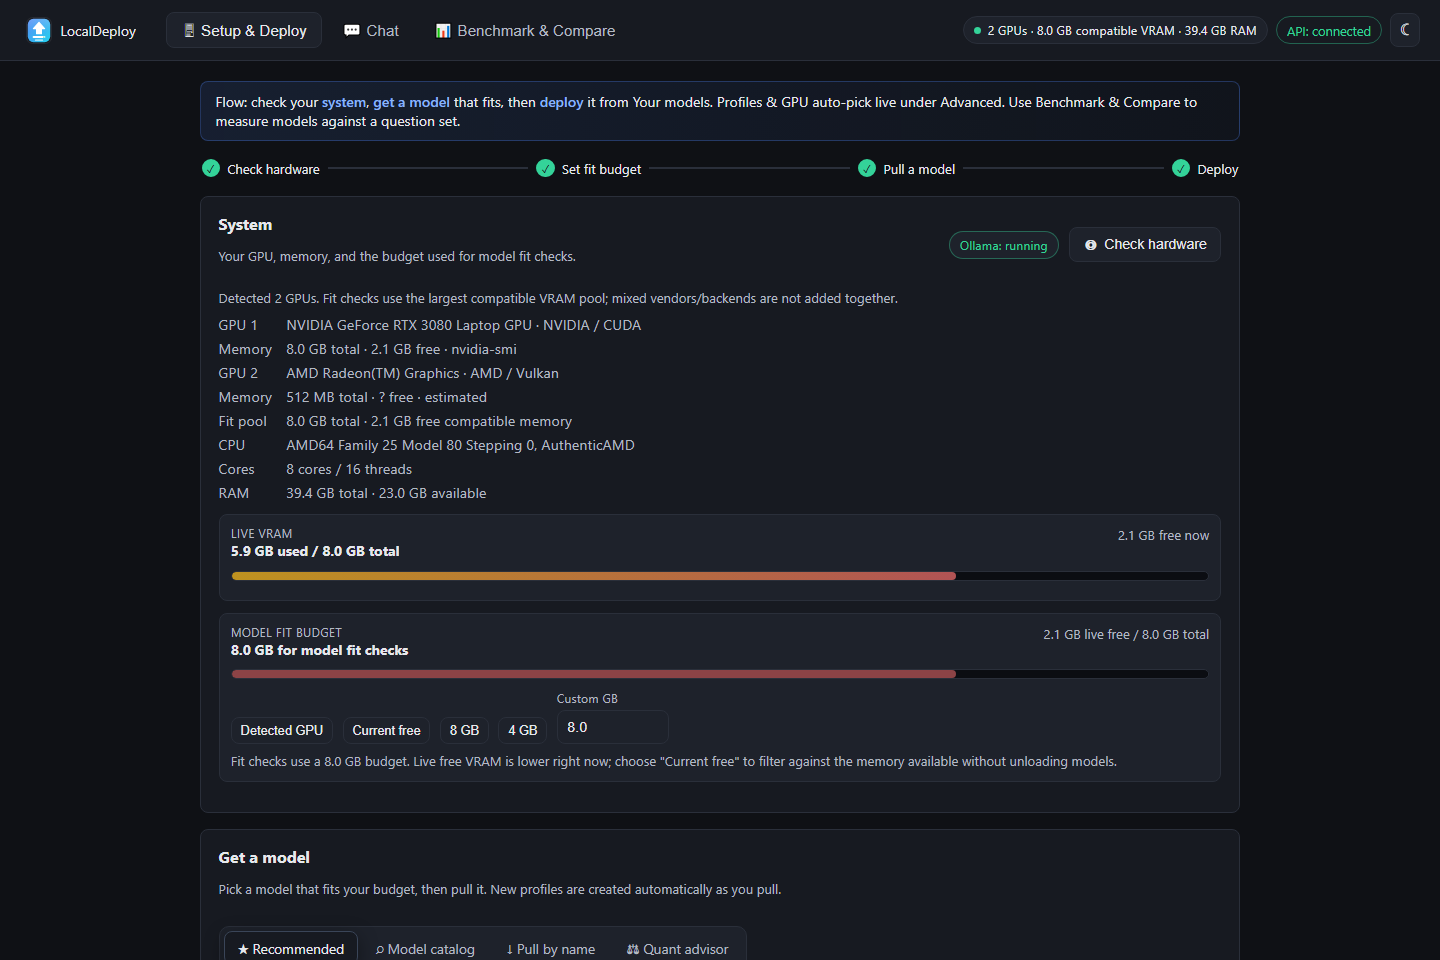
Task: Click the '39.4 GB total · 23.0 GB available' value
Action: pyautogui.click(x=386, y=493)
